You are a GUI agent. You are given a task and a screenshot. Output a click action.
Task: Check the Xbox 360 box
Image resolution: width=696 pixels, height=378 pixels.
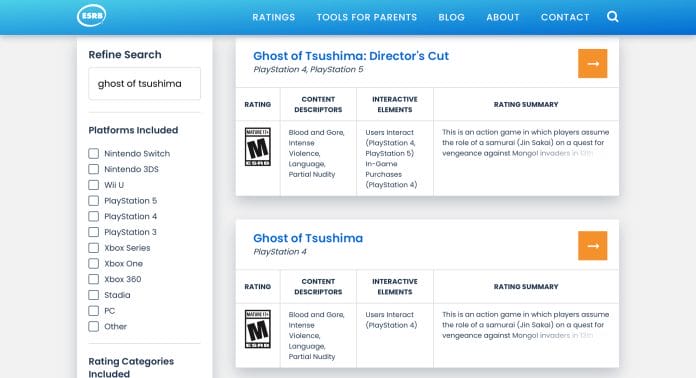(94, 279)
